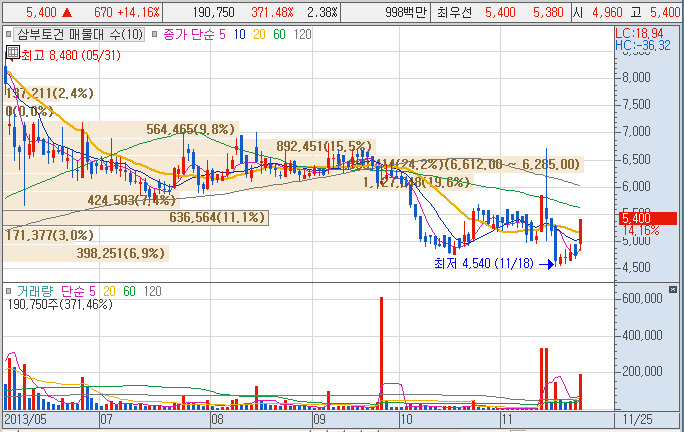Click the 6,500 level on the price axis
The width and height of the screenshot is (684, 432).
coord(636,159)
